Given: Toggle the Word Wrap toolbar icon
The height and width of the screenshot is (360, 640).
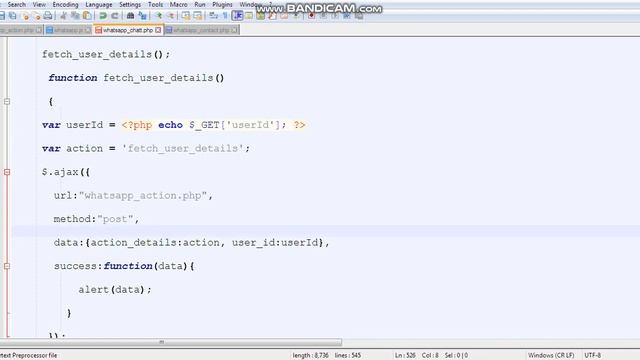Looking at the screenshot, I should click(213, 16).
